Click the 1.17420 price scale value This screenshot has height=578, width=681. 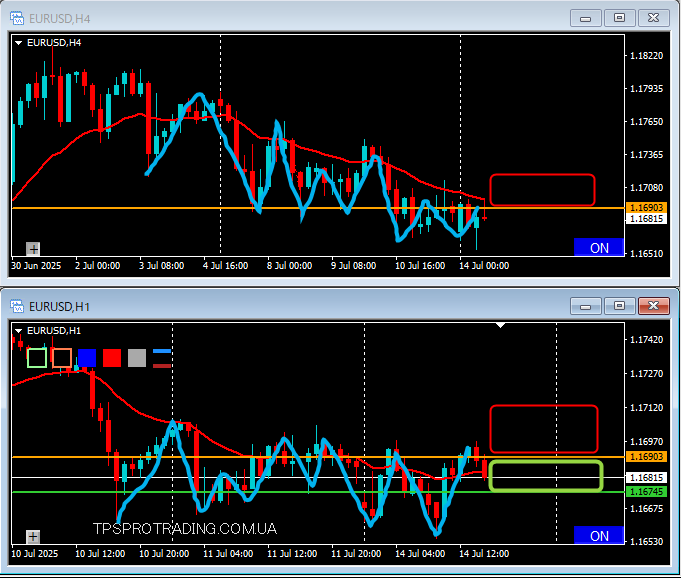pyautogui.click(x=647, y=340)
